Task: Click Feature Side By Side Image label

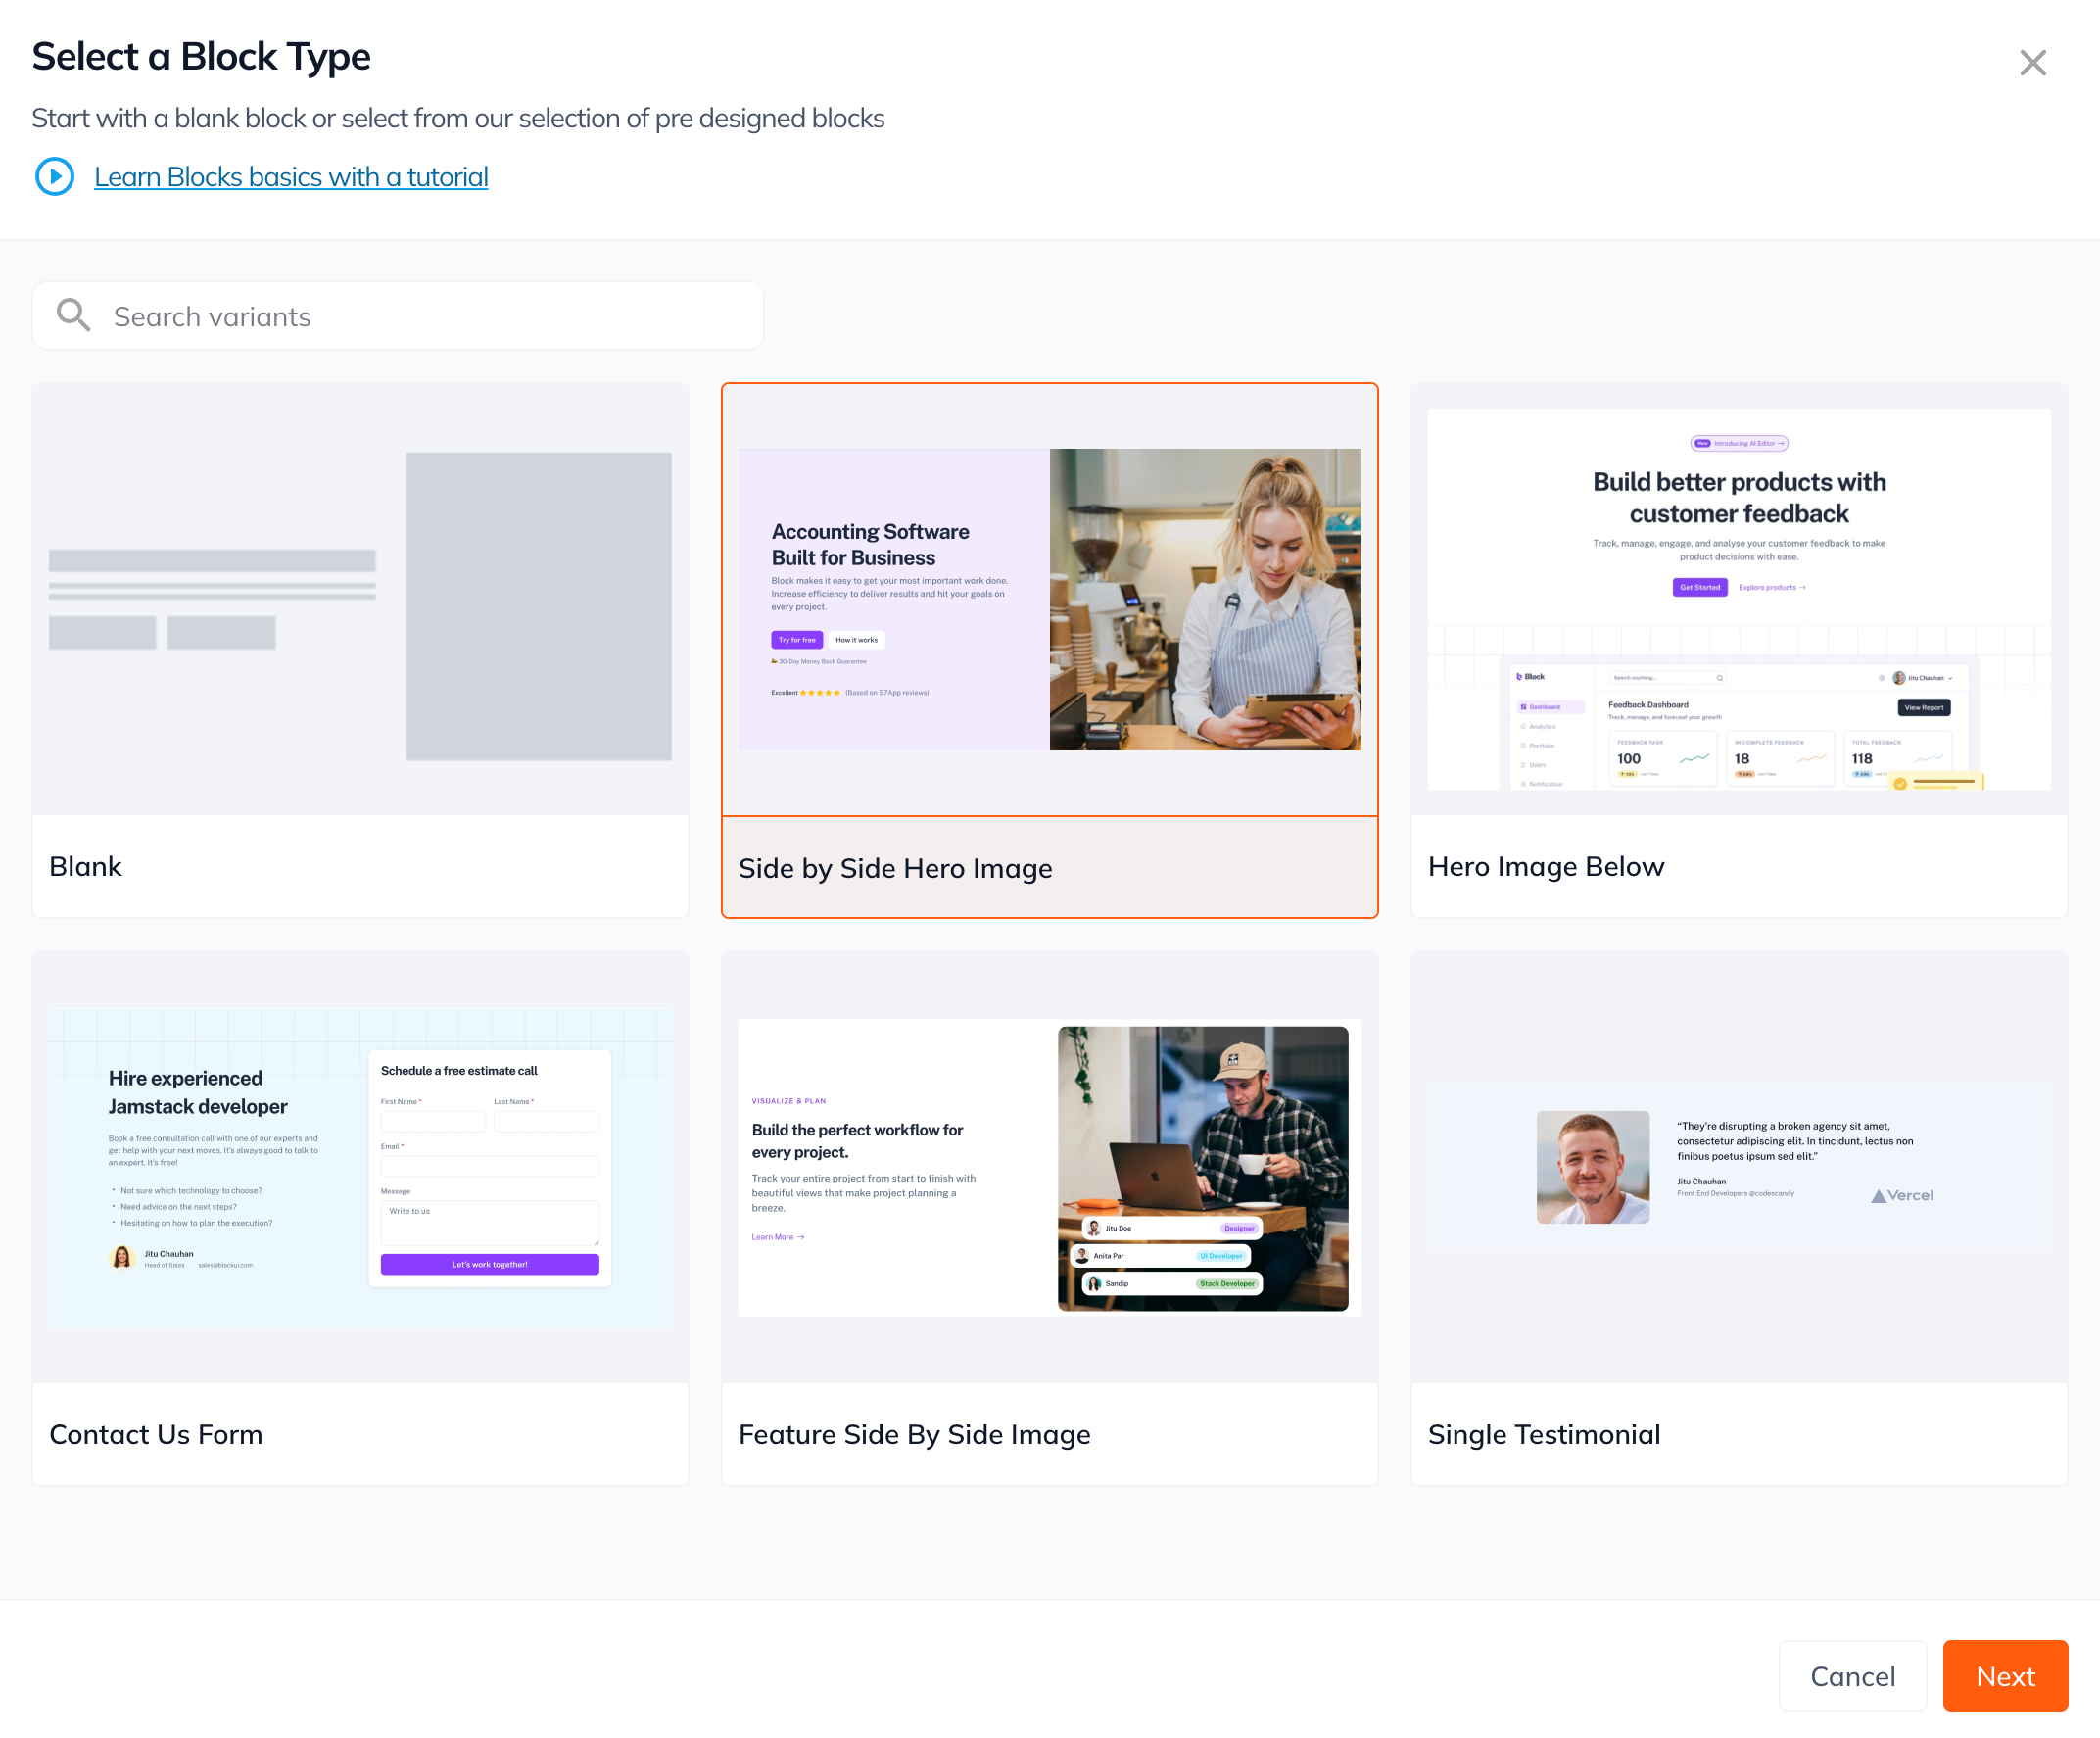Action: coord(914,1435)
